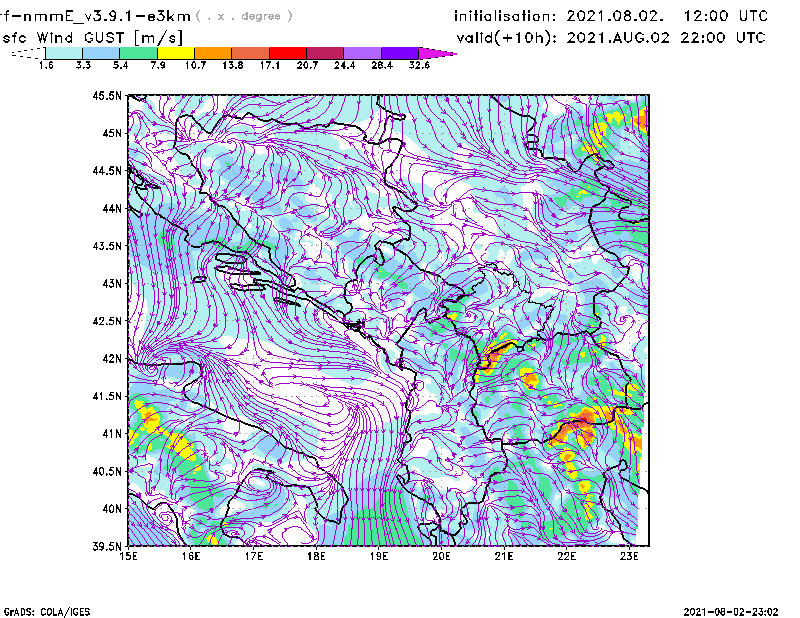This screenshot has width=800, height=618.
Task: Click the 23E longitude label
Action: tap(629, 556)
